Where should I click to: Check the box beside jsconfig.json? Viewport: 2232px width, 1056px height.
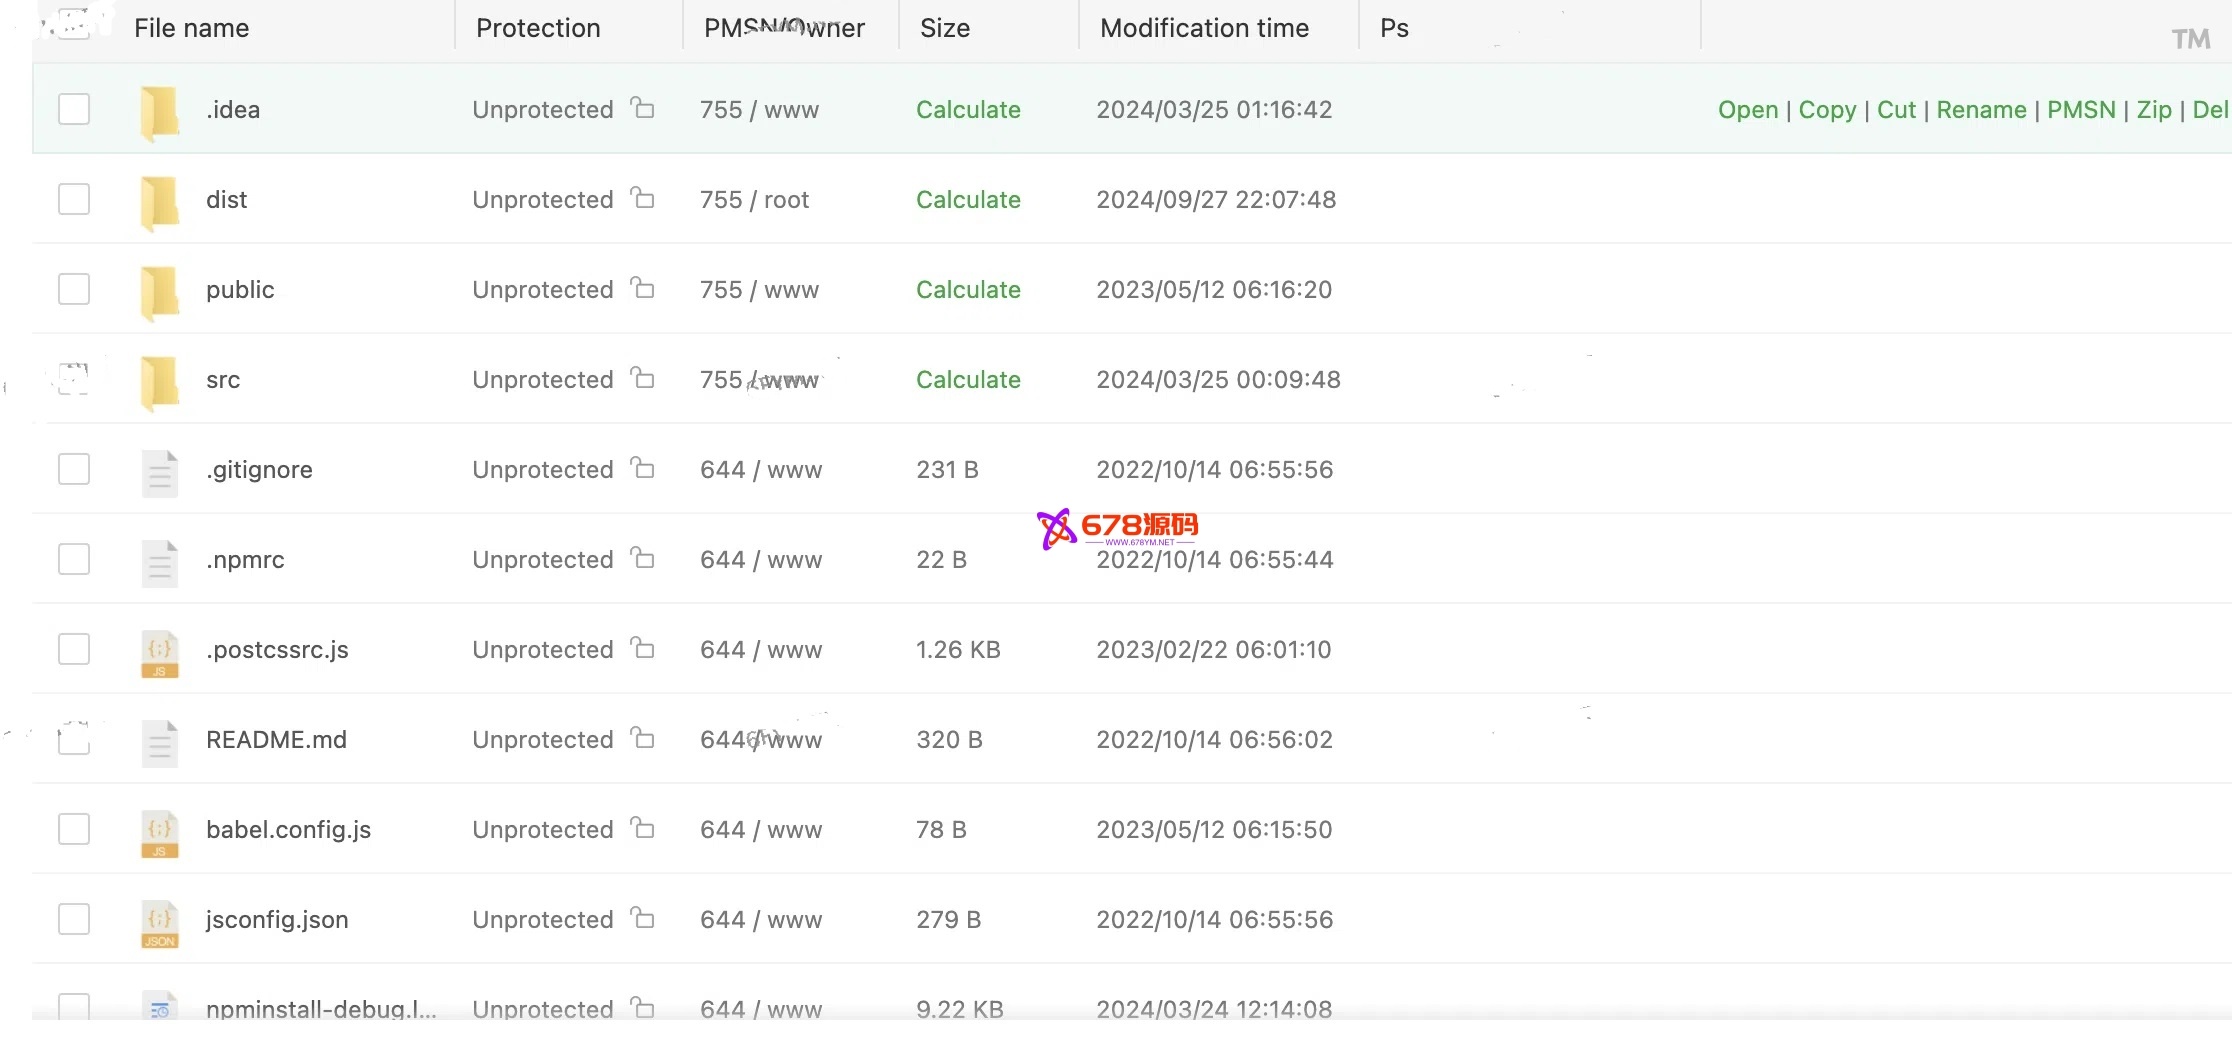coord(74,919)
